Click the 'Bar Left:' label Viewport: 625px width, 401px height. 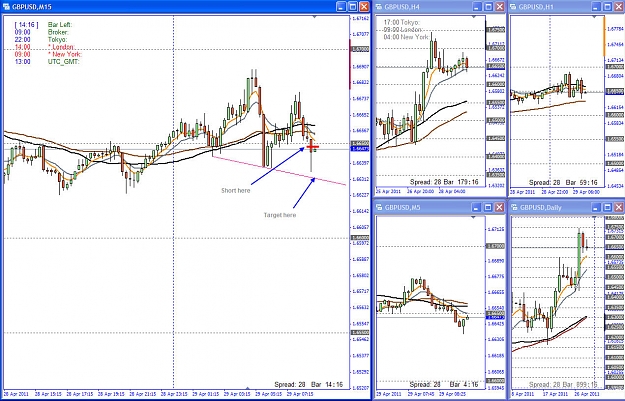(x=60, y=25)
